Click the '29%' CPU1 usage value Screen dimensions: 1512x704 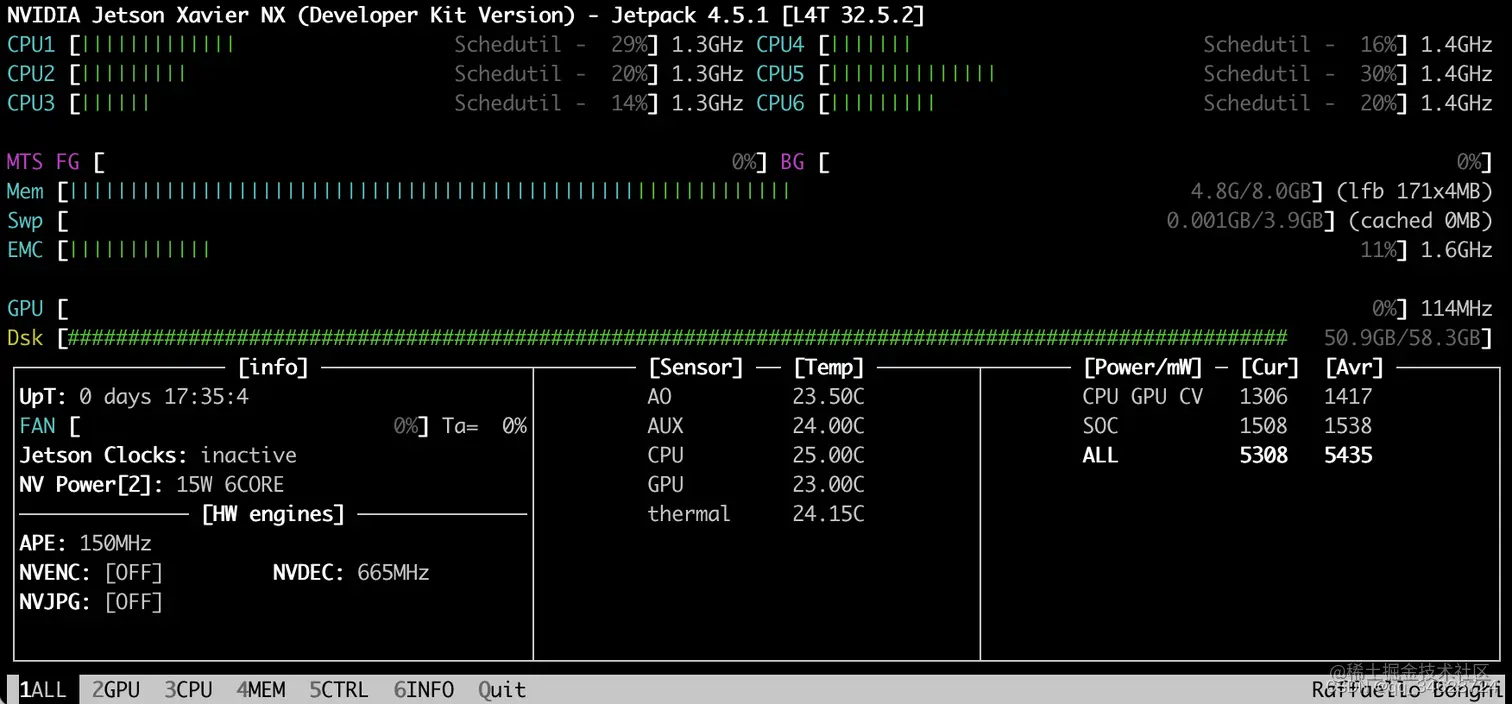coord(631,45)
